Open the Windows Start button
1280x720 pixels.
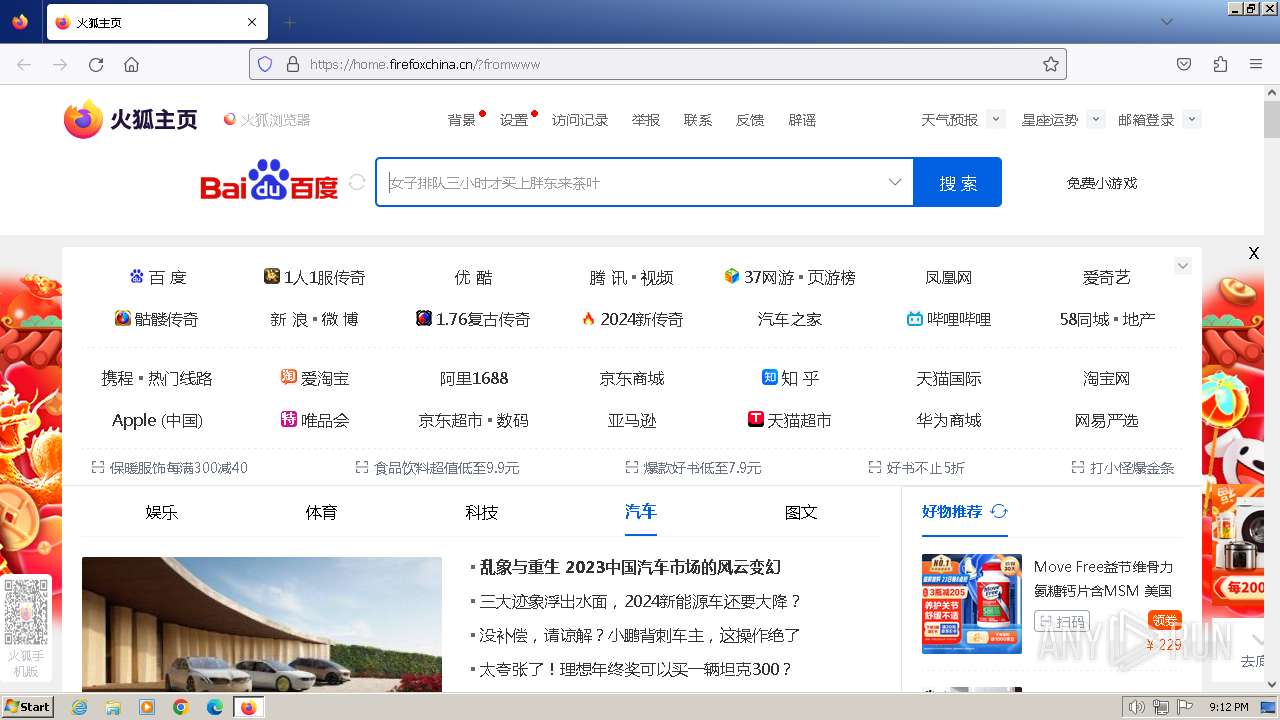27,706
